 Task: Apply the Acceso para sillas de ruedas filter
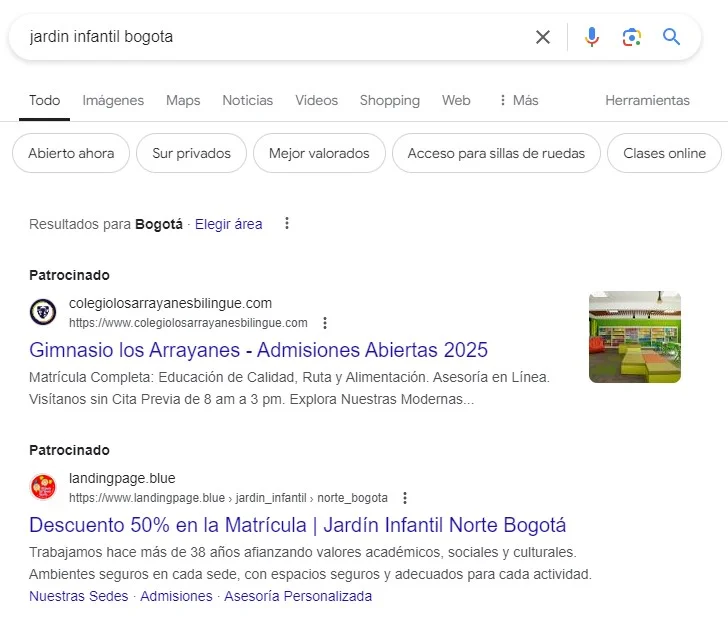(496, 153)
